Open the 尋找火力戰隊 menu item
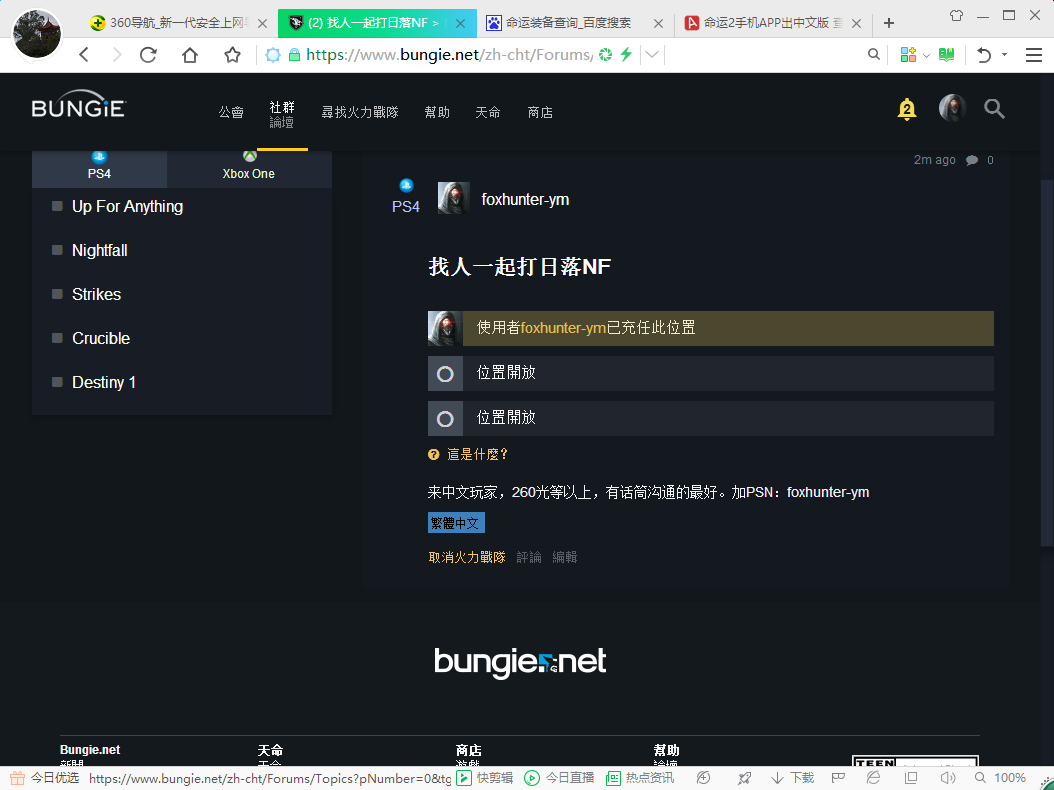This screenshot has width=1054, height=790. tap(360, 112)
